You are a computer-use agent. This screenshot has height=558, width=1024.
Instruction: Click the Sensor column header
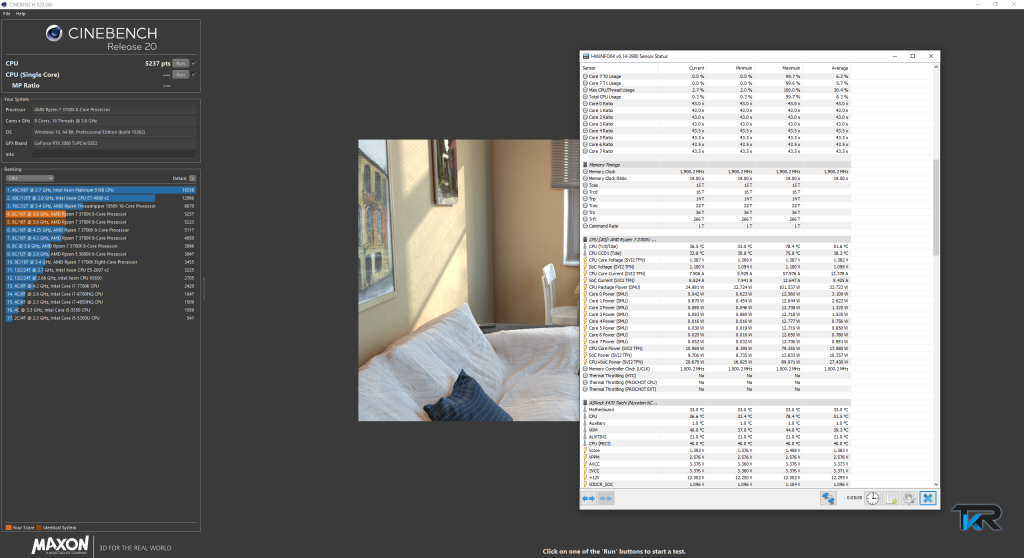(x=619, y=68)
